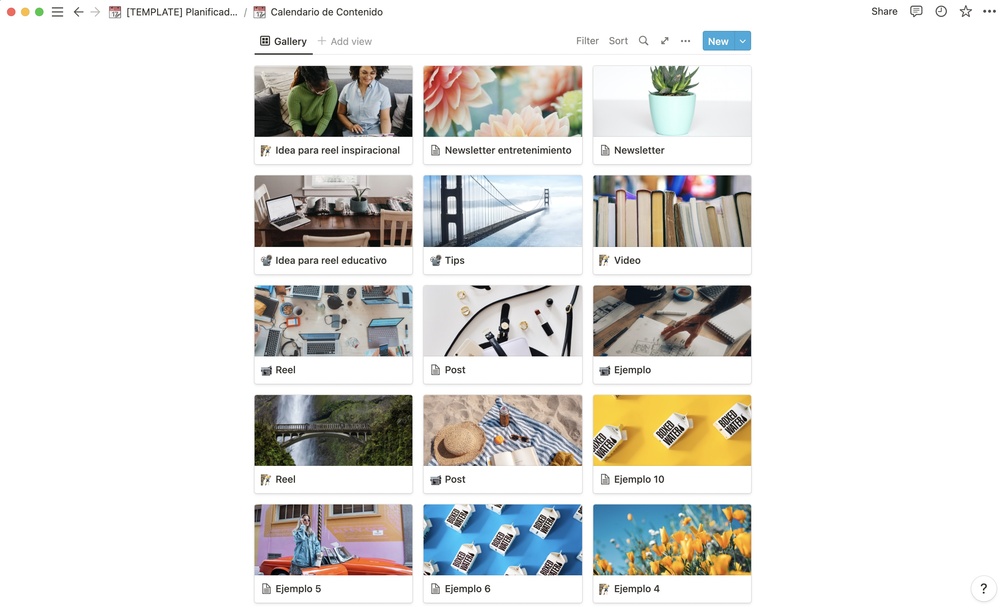Open search in the gallery toolbar
Screen dimensions: 1005x609
644,40
